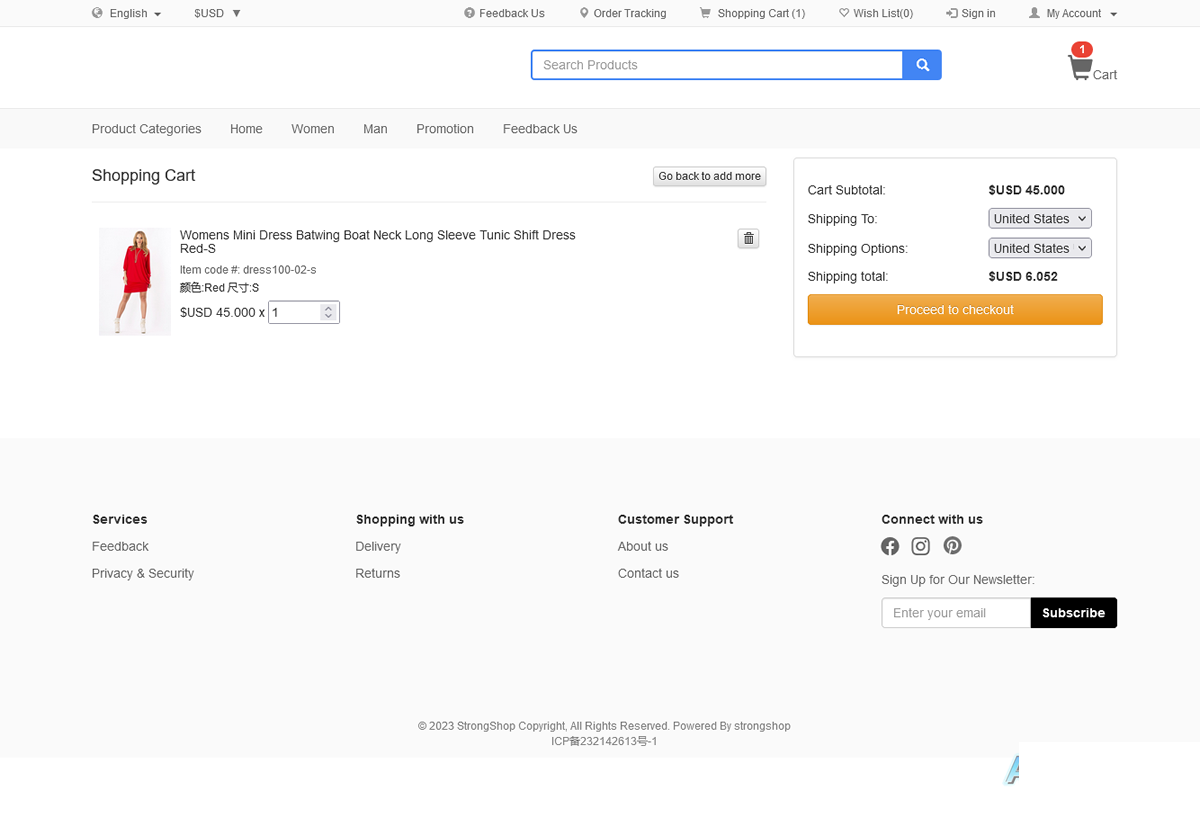This screenshot has width=1200, height=827.
Task: Expand the English language dropdown
Action: coord(127,13)
